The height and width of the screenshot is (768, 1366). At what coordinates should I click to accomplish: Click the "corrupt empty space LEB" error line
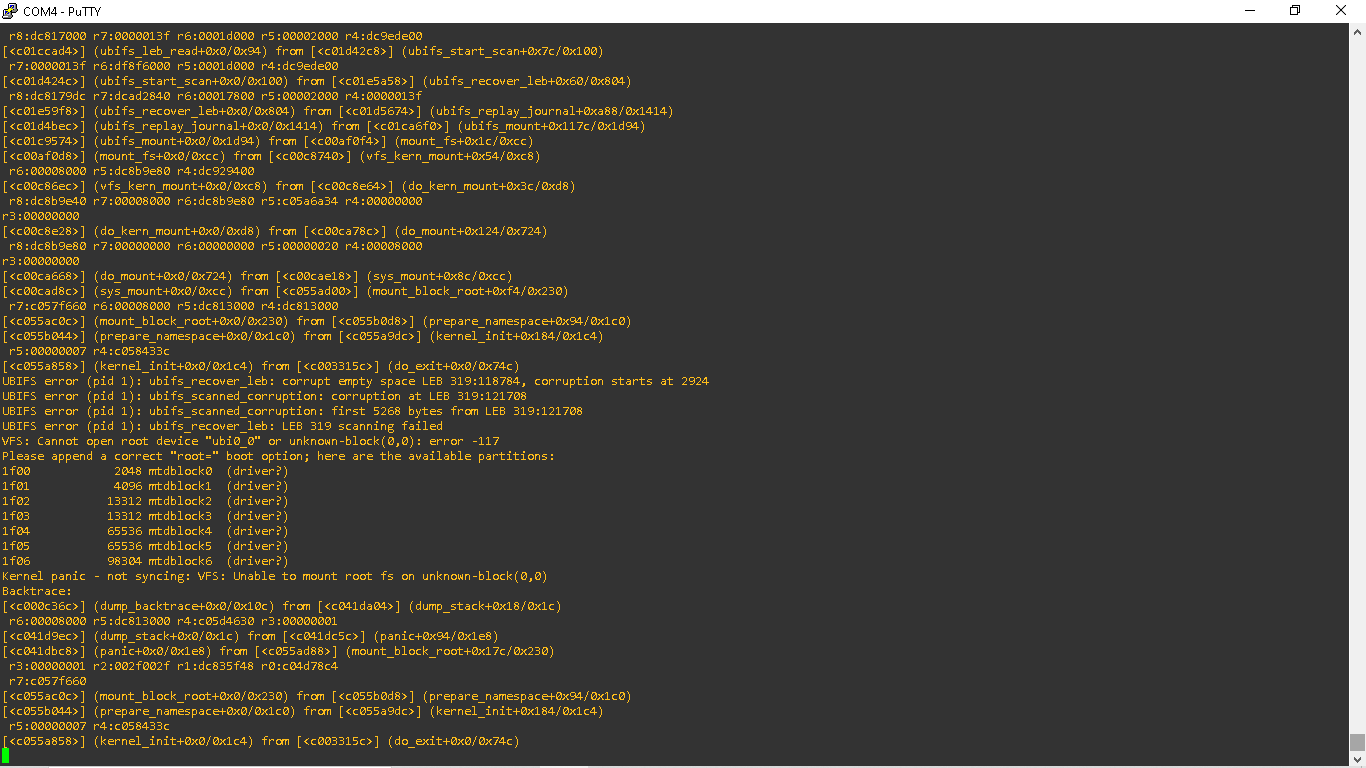(355, 381)
